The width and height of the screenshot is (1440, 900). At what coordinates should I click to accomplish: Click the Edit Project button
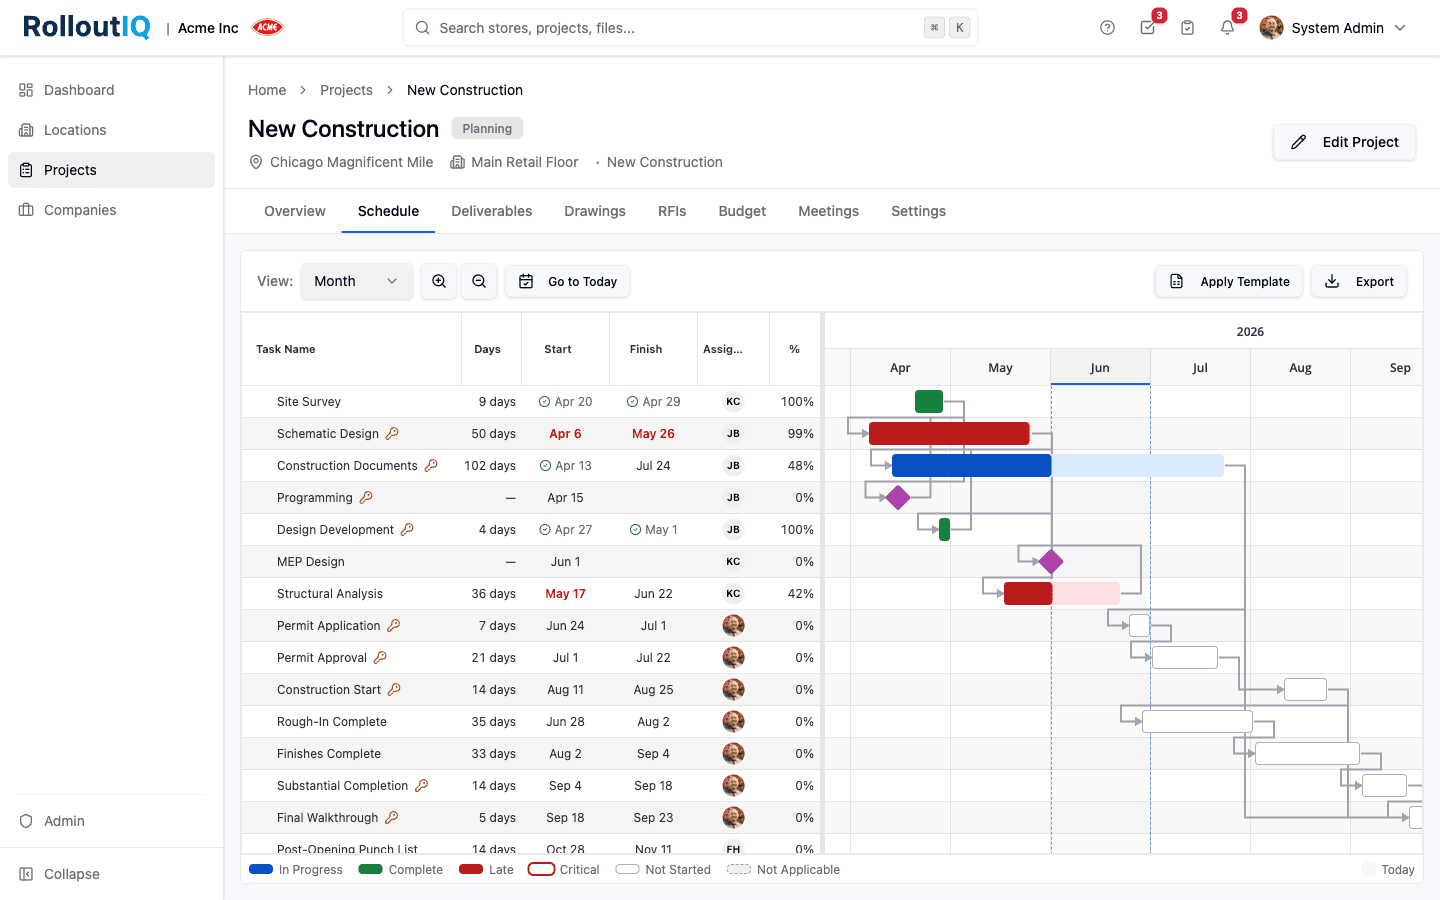1344,142
